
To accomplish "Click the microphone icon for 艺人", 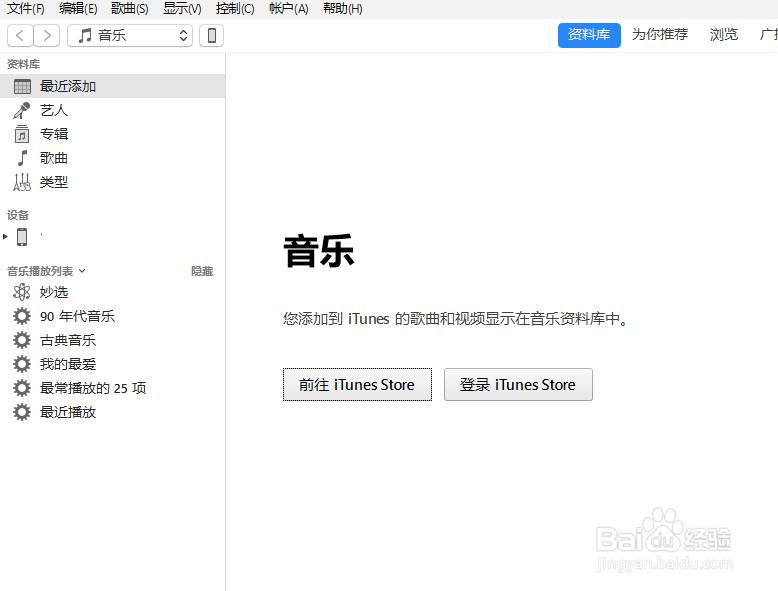I will (21, 110).
